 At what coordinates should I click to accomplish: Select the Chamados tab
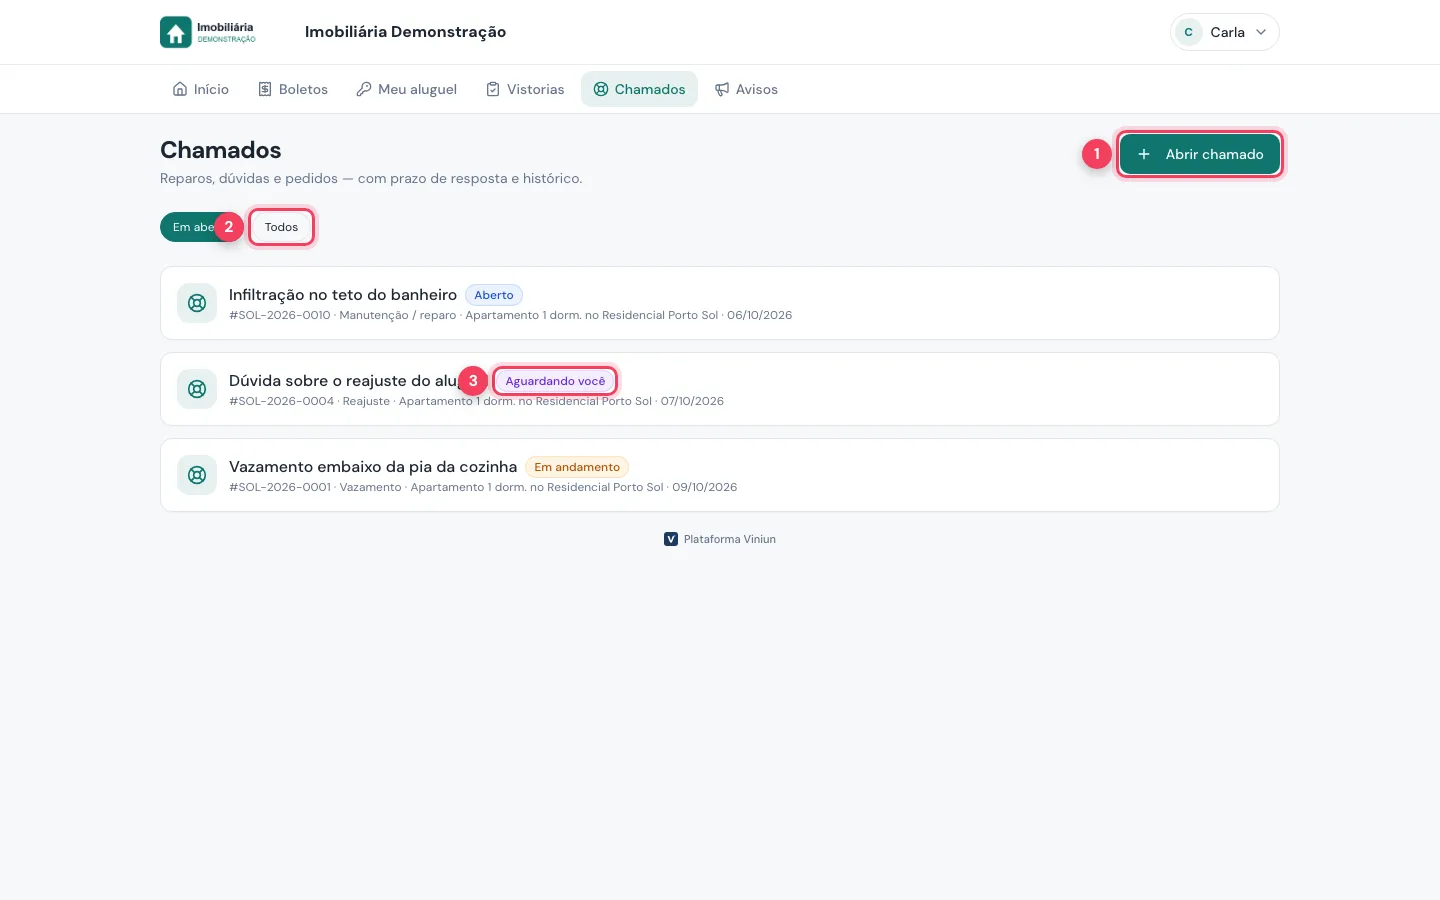[639, 89]
